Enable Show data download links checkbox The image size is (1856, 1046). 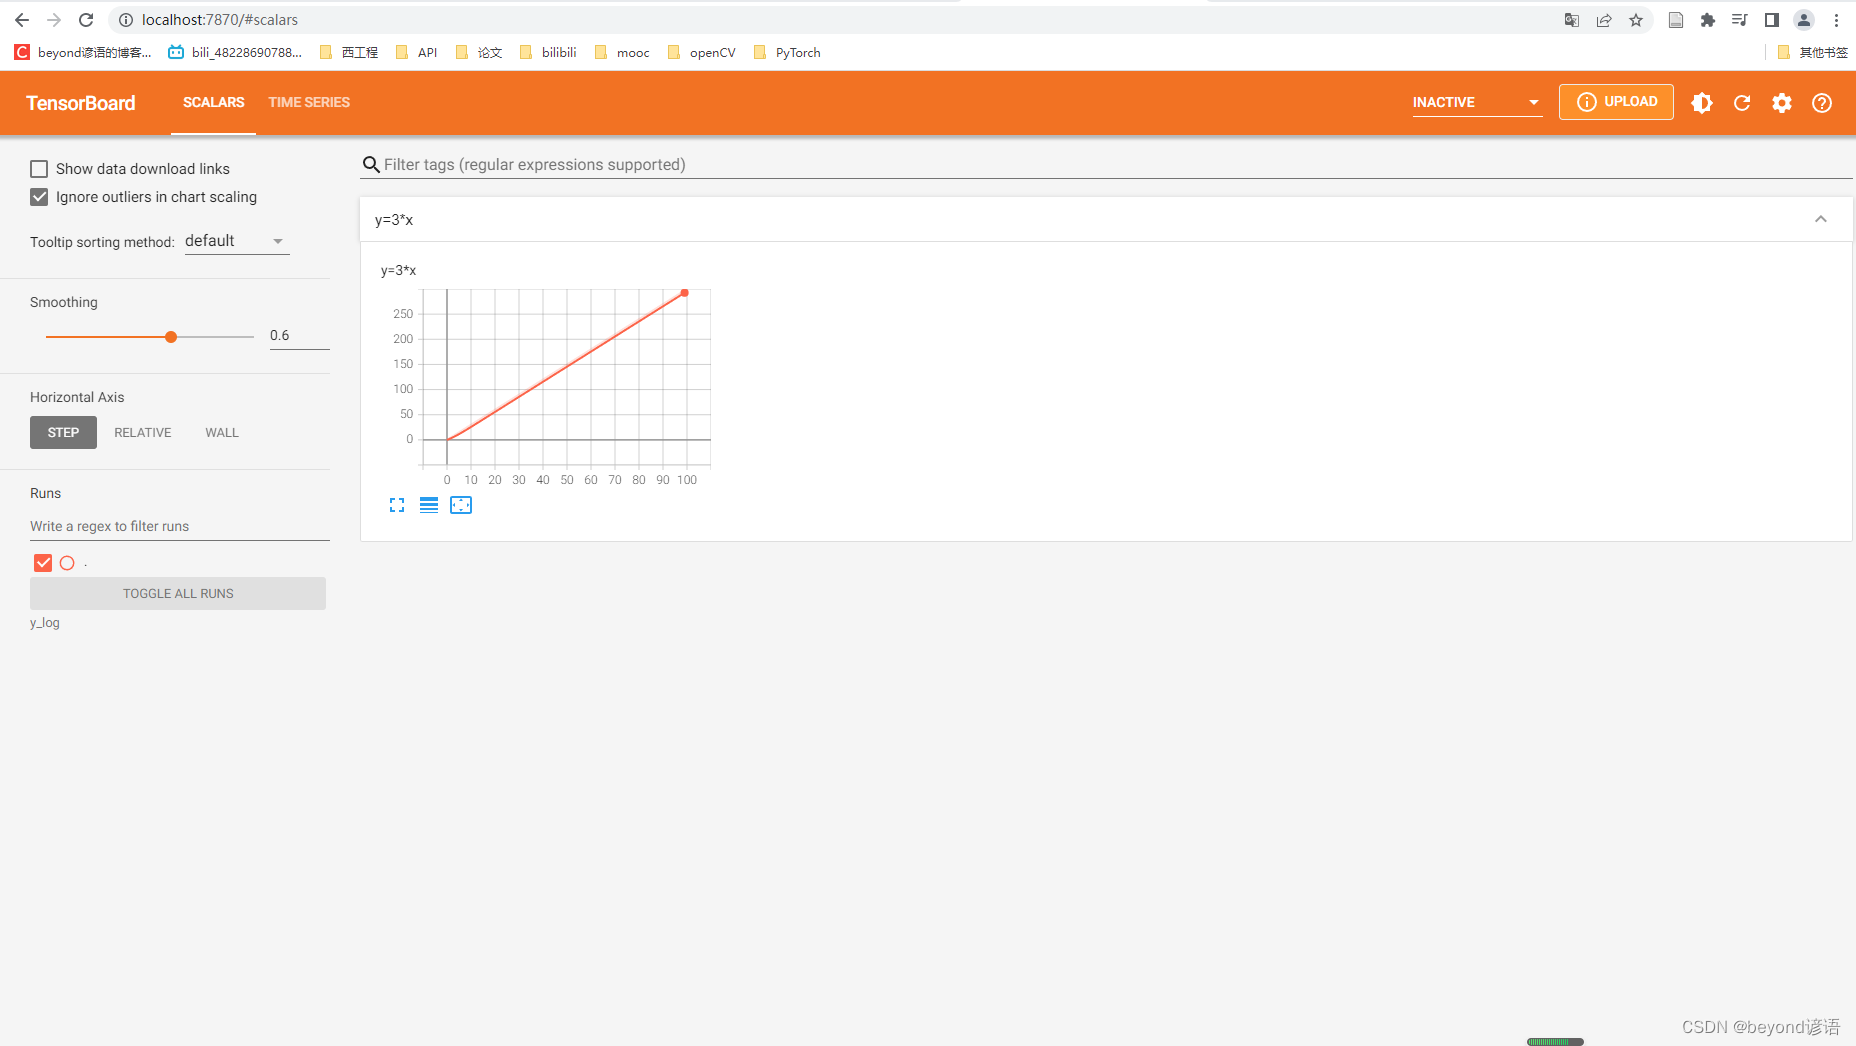pyautogui.click(x=39, y=169)
